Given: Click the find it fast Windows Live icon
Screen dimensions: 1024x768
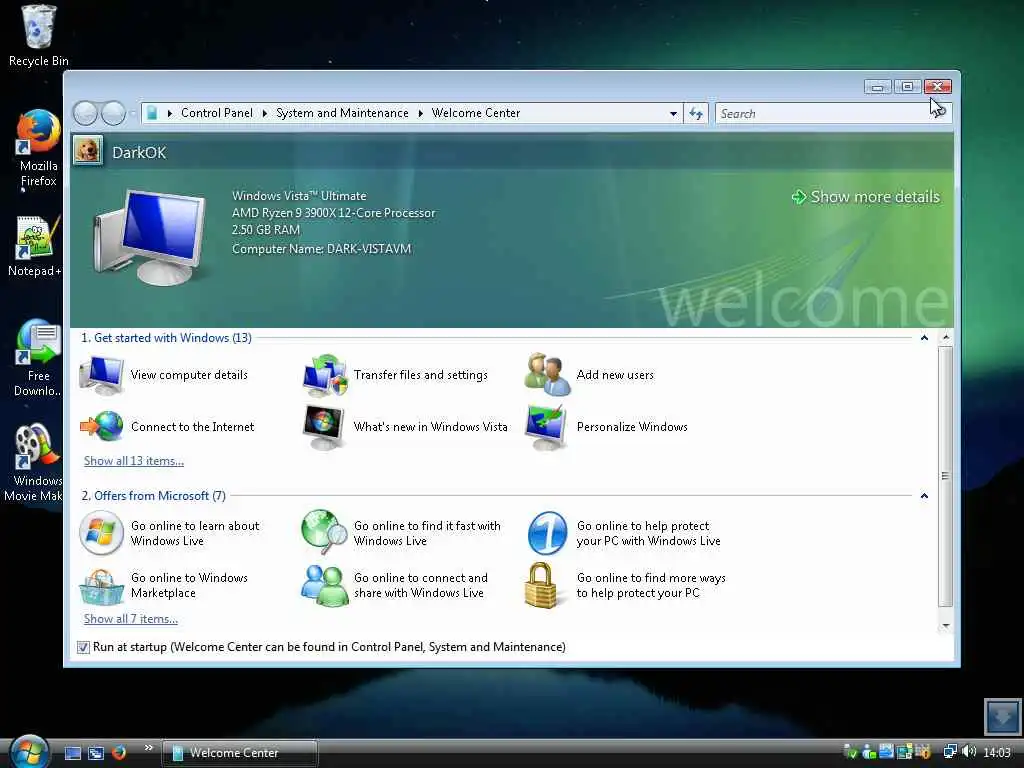Looking at the screenshot, I should [x=325, y=532].
